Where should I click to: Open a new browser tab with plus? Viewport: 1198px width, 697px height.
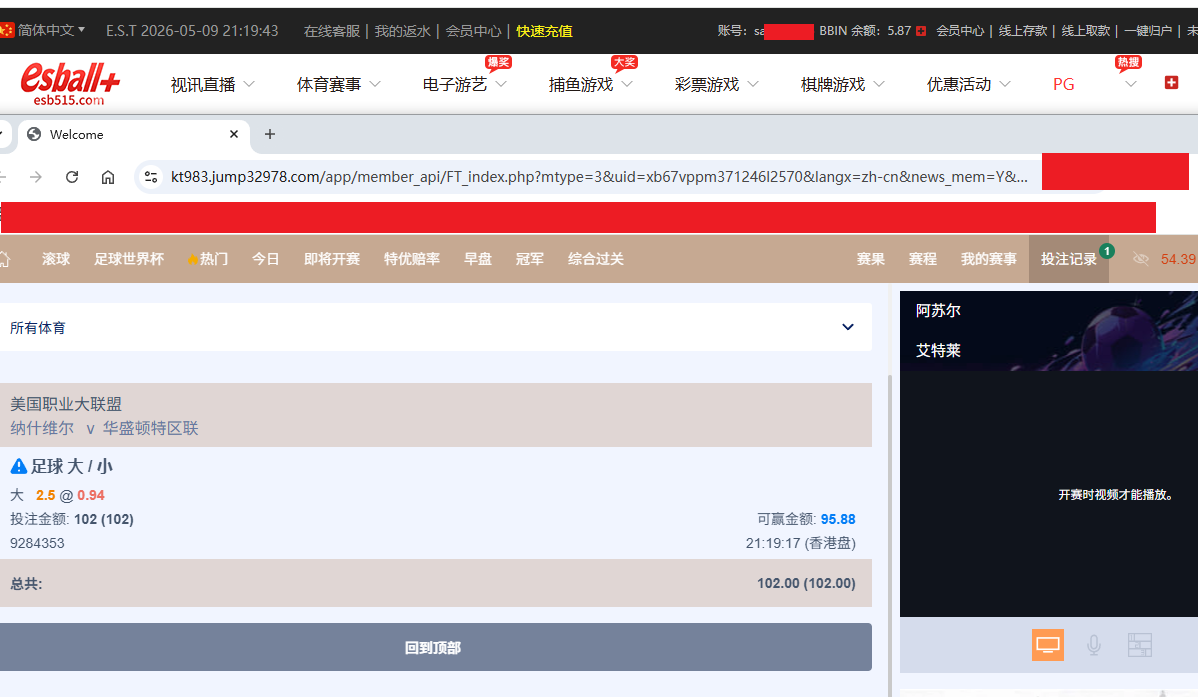point(270,135)
